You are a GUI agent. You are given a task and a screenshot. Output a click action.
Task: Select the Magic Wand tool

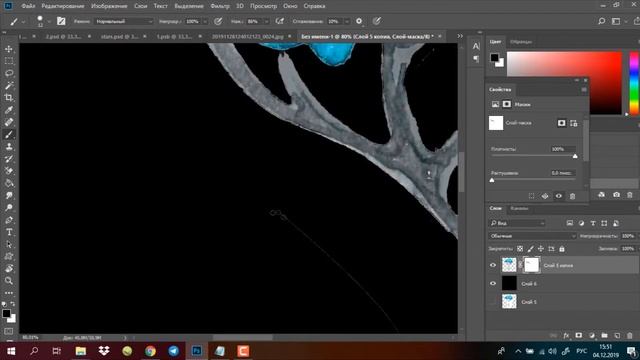point(9,86)
